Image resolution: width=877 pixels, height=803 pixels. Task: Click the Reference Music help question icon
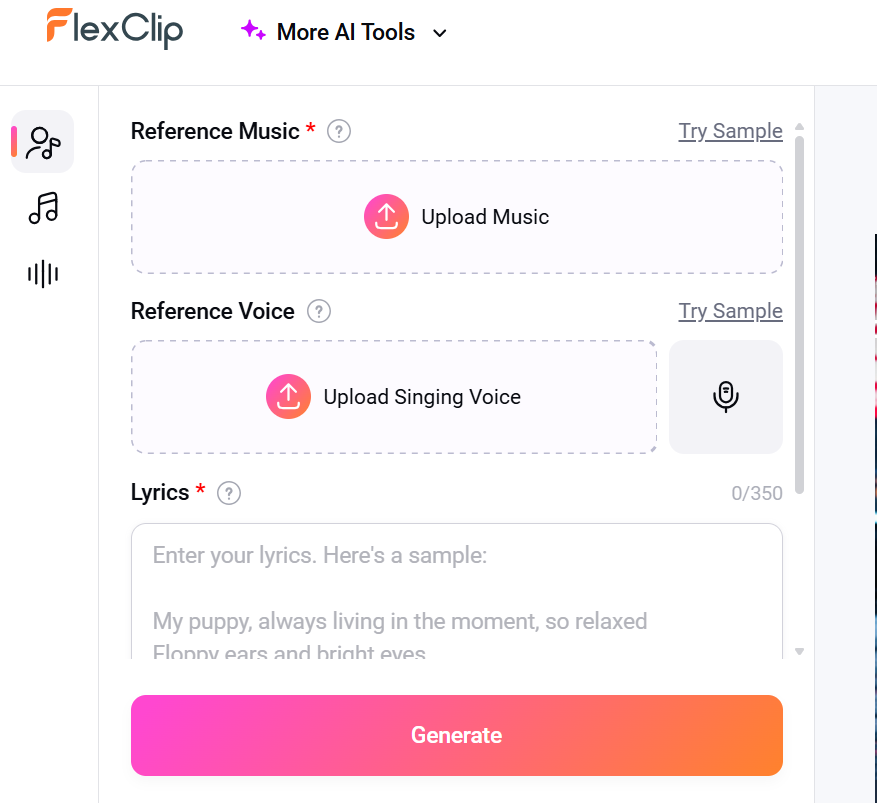339,131
